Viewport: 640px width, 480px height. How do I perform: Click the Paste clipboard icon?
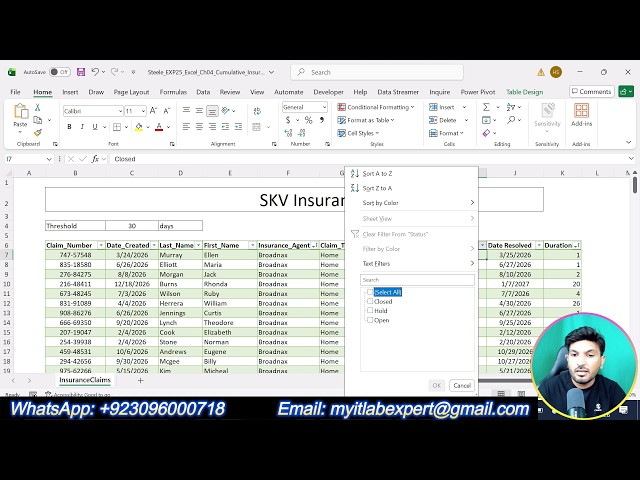click(20, 111)
